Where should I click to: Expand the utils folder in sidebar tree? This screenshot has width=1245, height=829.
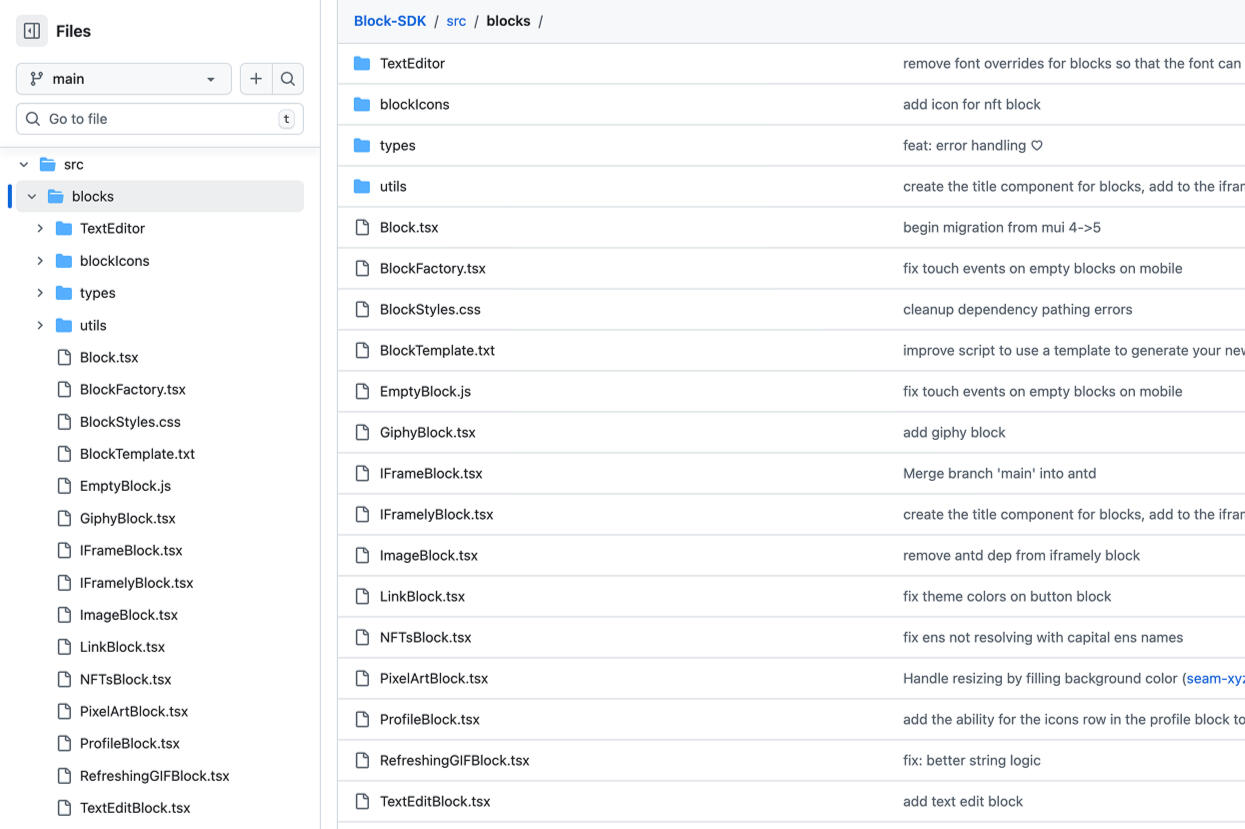point(40,325)
